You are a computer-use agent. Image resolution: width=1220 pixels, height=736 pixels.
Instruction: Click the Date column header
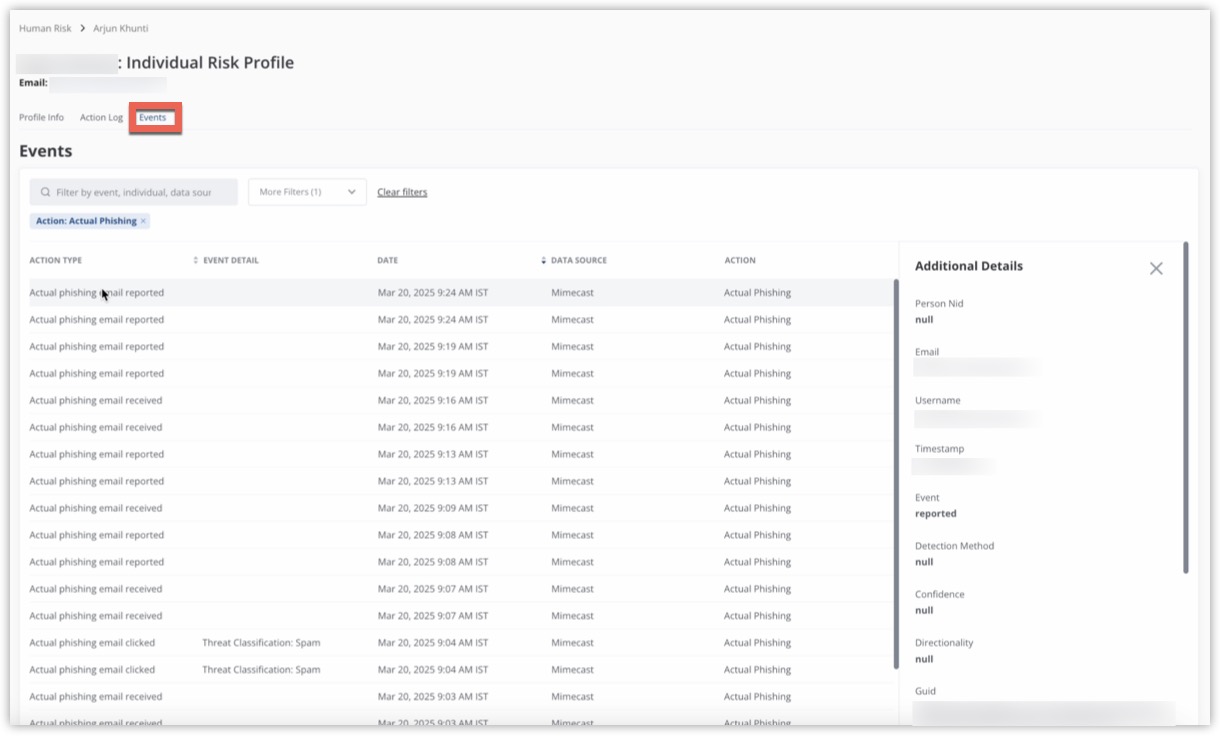[387, 260]
